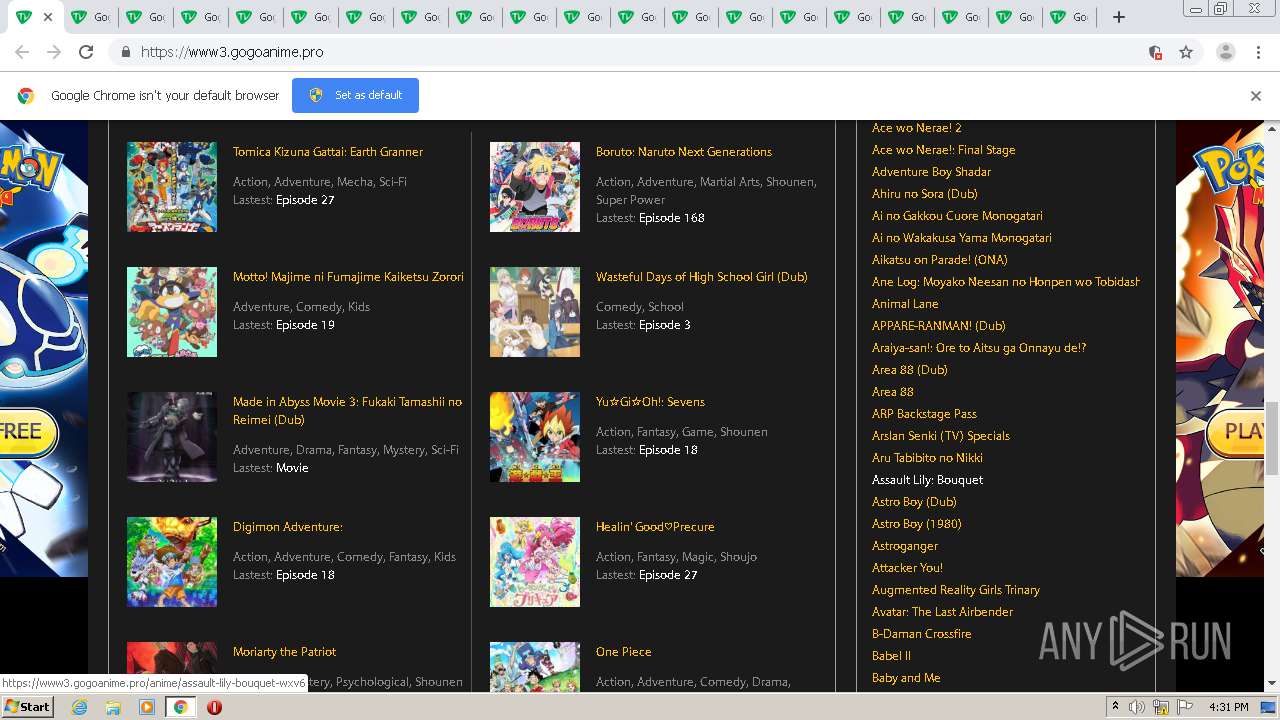
Task: Open Motto! Majime ni Fumajime Kaiketsu Zorori
Action: (348, 277)
